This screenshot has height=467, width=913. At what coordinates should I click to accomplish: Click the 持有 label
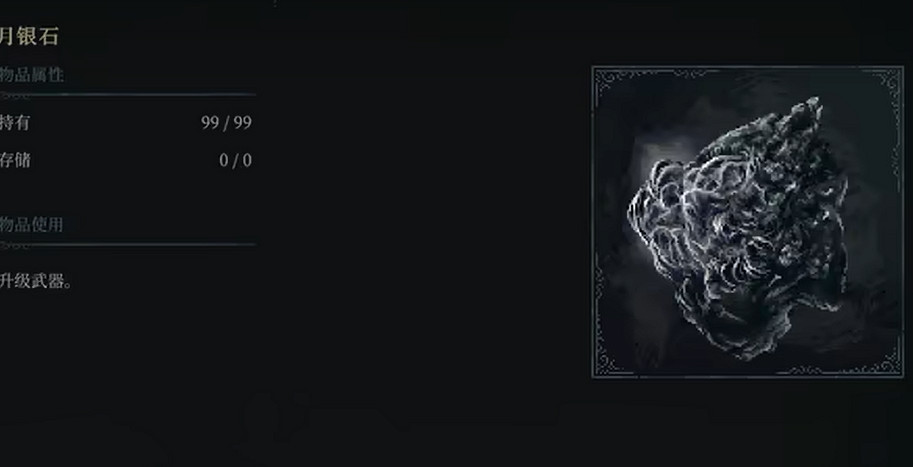15,123
